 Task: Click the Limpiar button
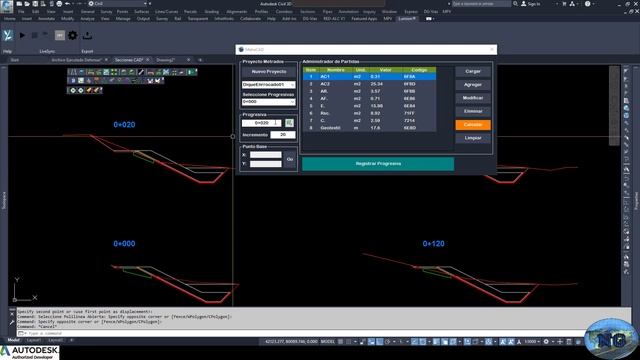[473, 138]
